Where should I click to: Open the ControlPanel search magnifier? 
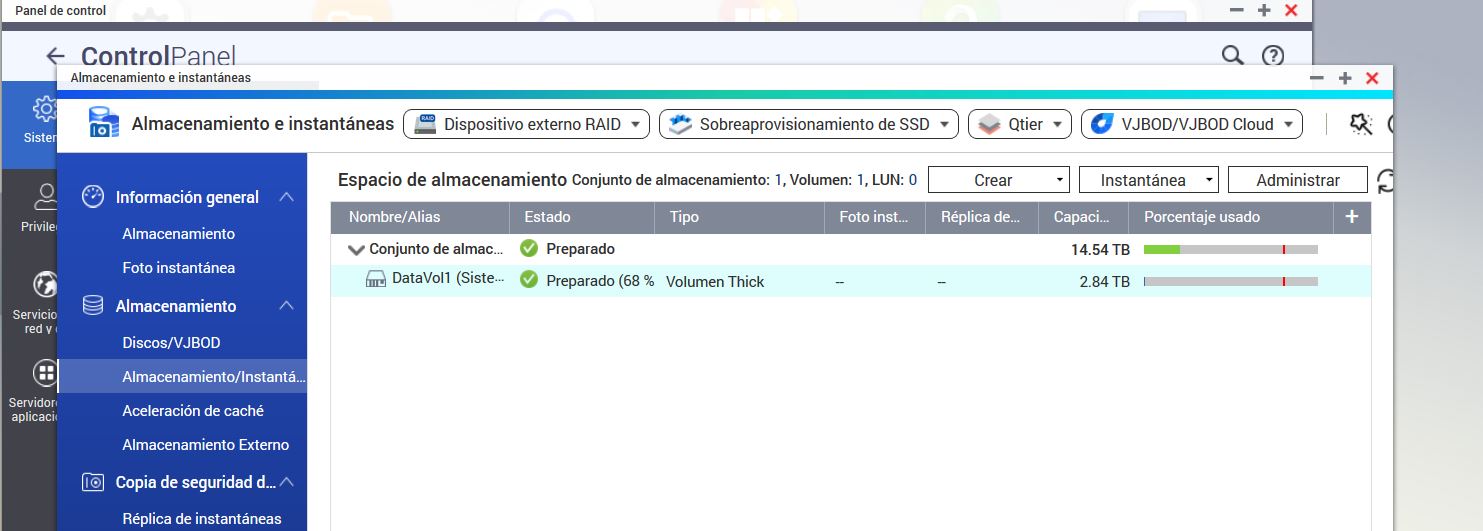(1233, 56)
